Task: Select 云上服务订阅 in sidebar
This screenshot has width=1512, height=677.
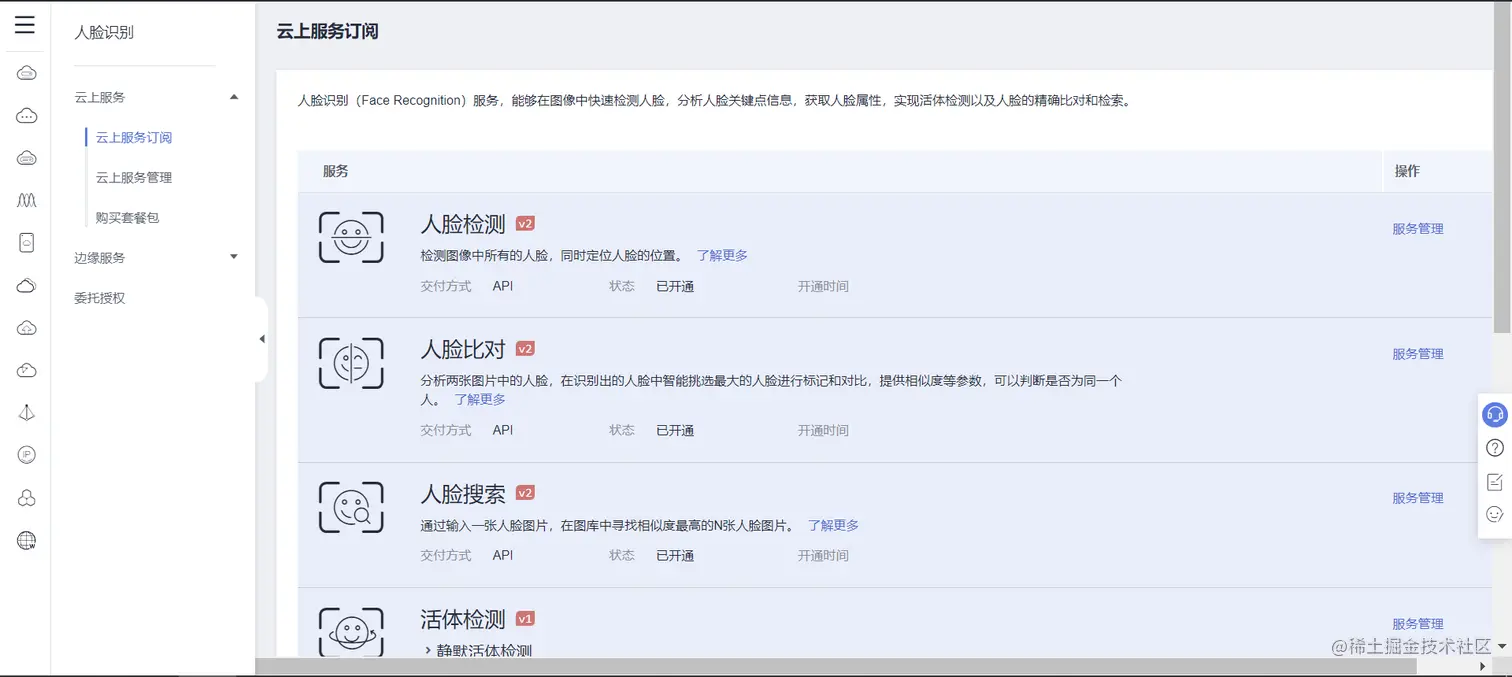Action: click(x=134, y=137)
